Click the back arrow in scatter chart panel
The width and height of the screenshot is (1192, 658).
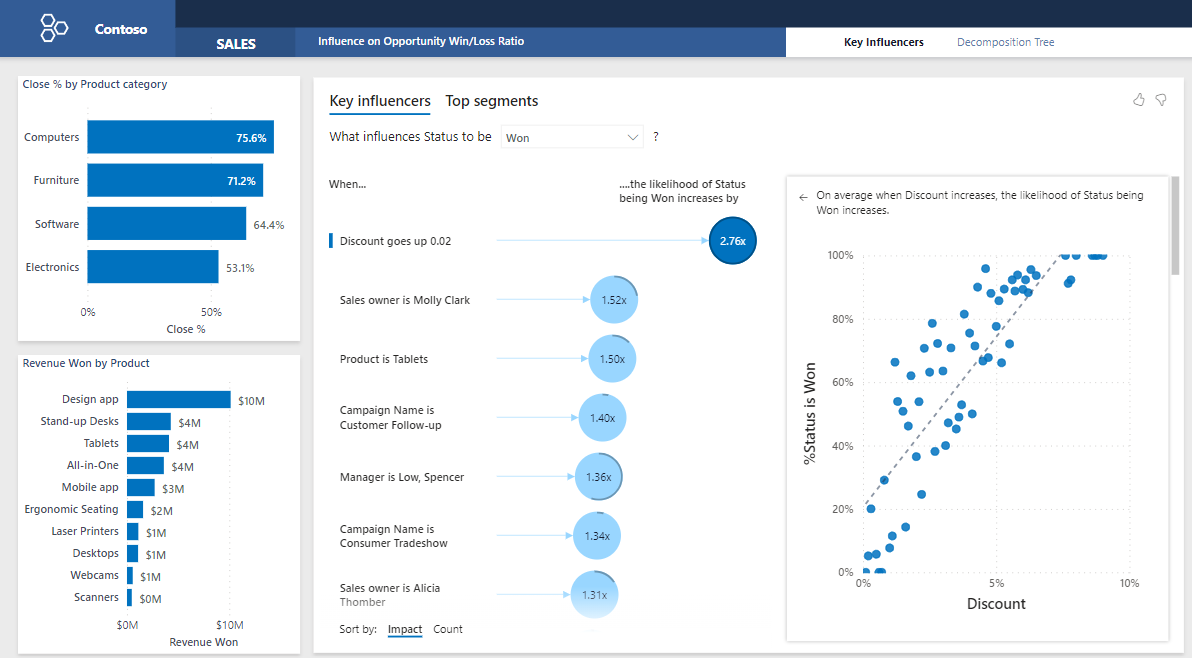803,197
